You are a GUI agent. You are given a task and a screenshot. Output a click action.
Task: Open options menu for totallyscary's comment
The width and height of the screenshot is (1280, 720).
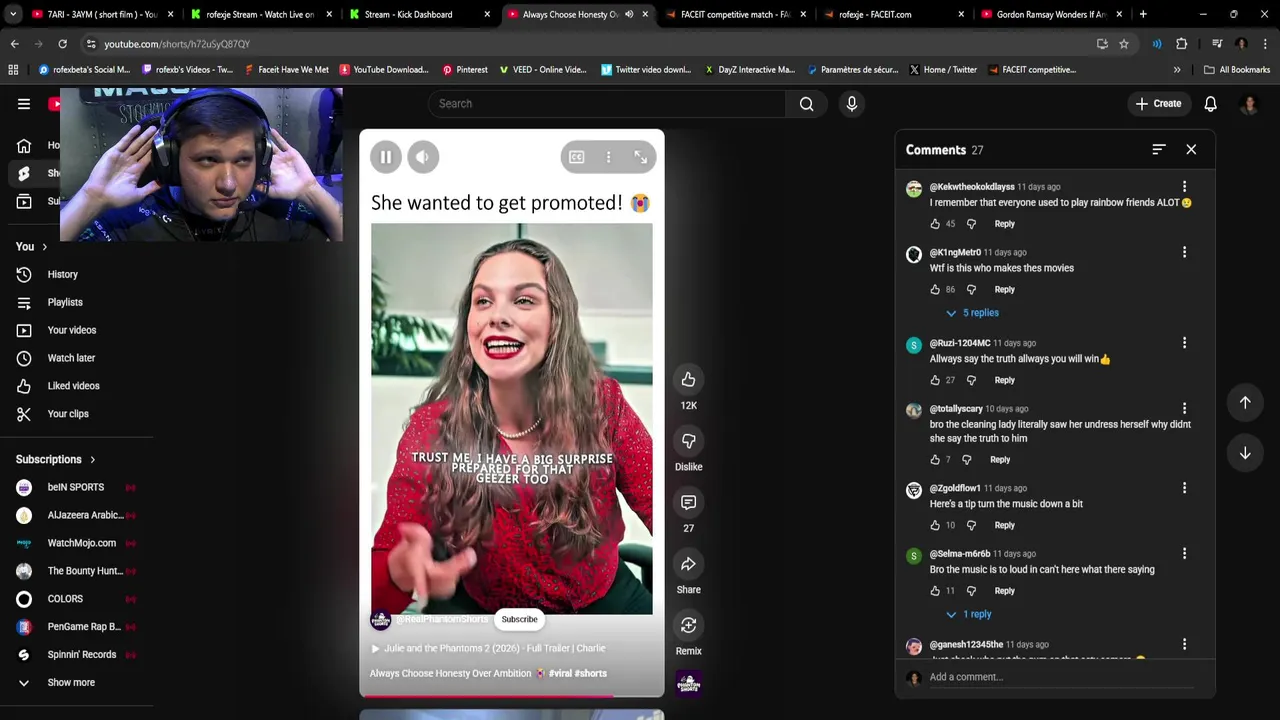click(x=1184, y=408)
